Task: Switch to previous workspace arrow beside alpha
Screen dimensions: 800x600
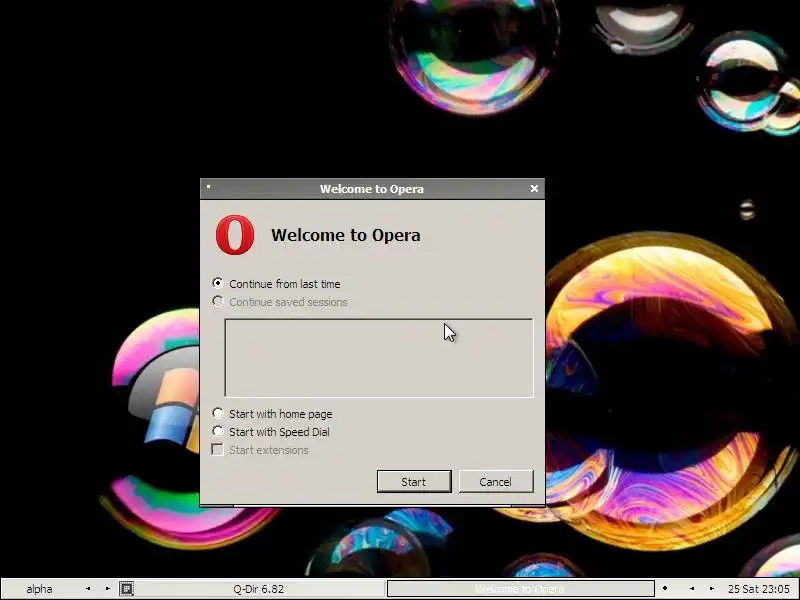Action: pyautogui.click(x=88, y=589)
